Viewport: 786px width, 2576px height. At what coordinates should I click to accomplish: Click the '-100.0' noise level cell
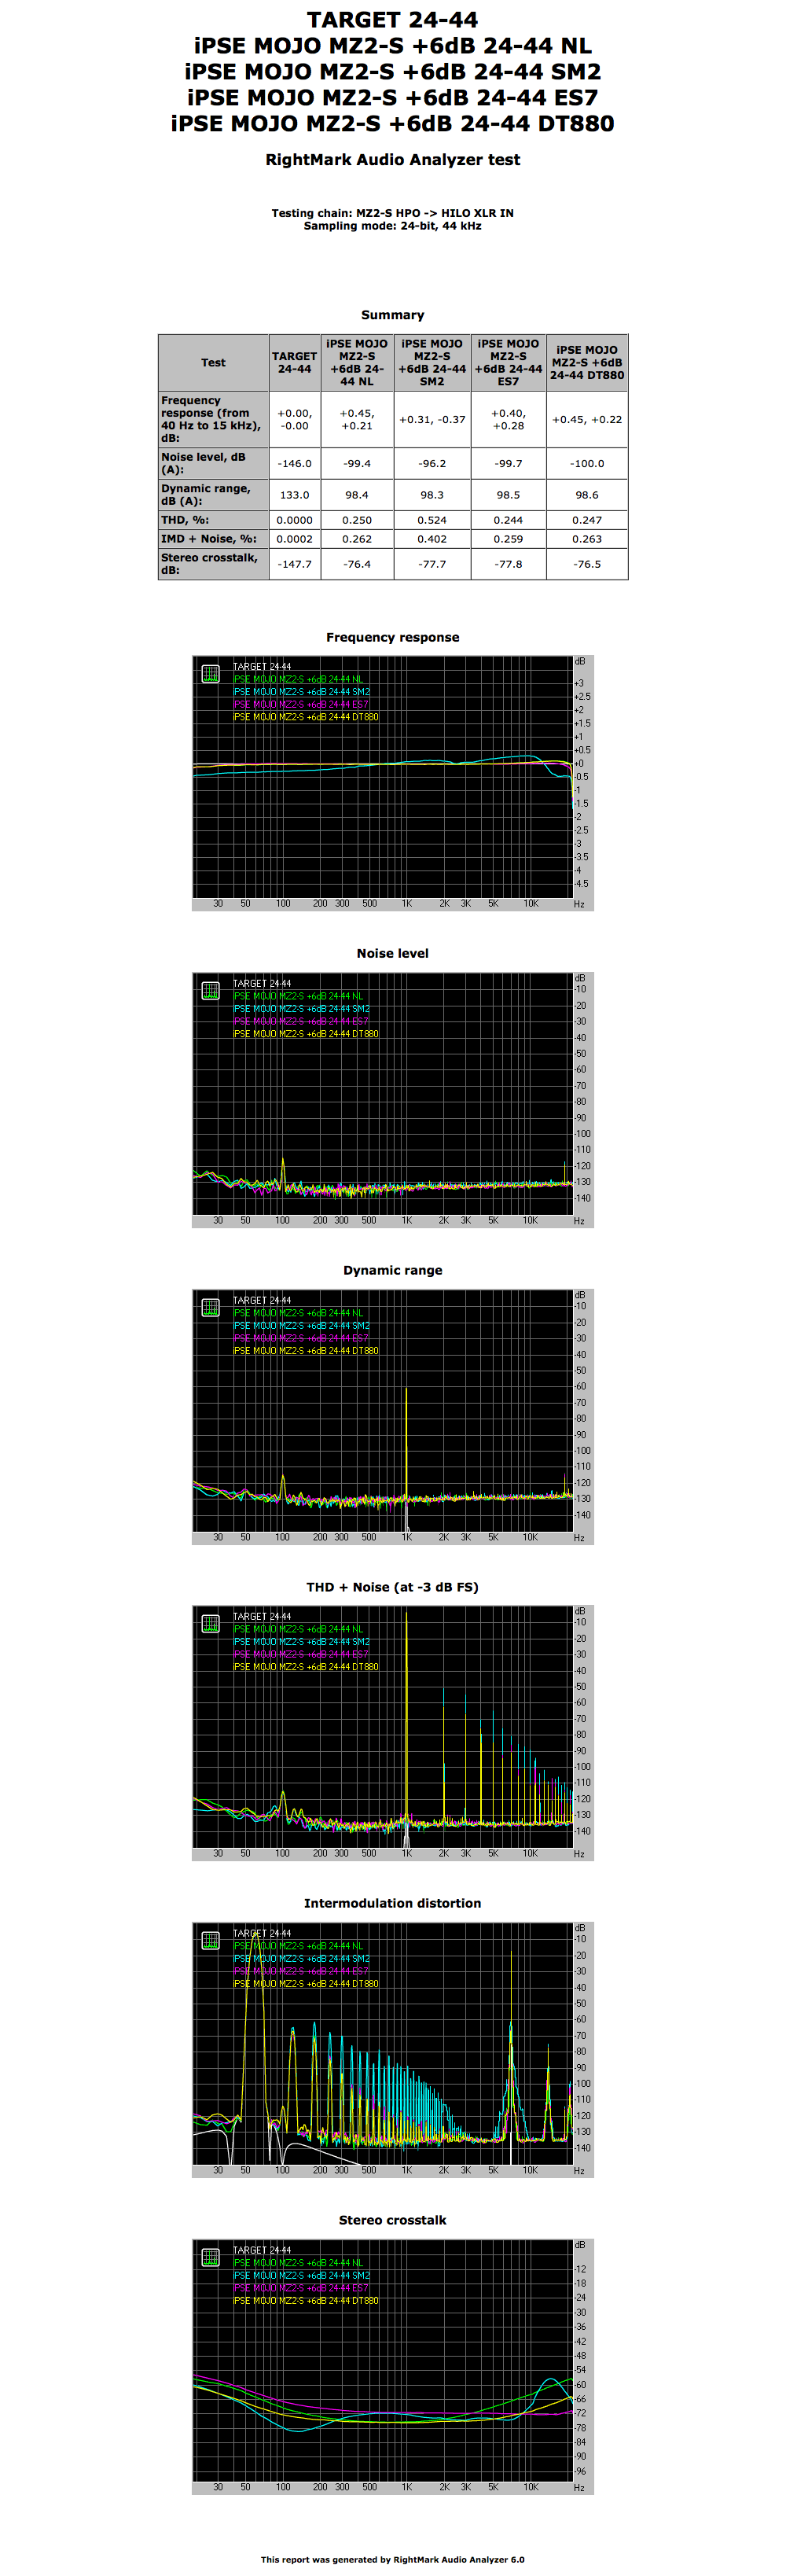[587, 463]
